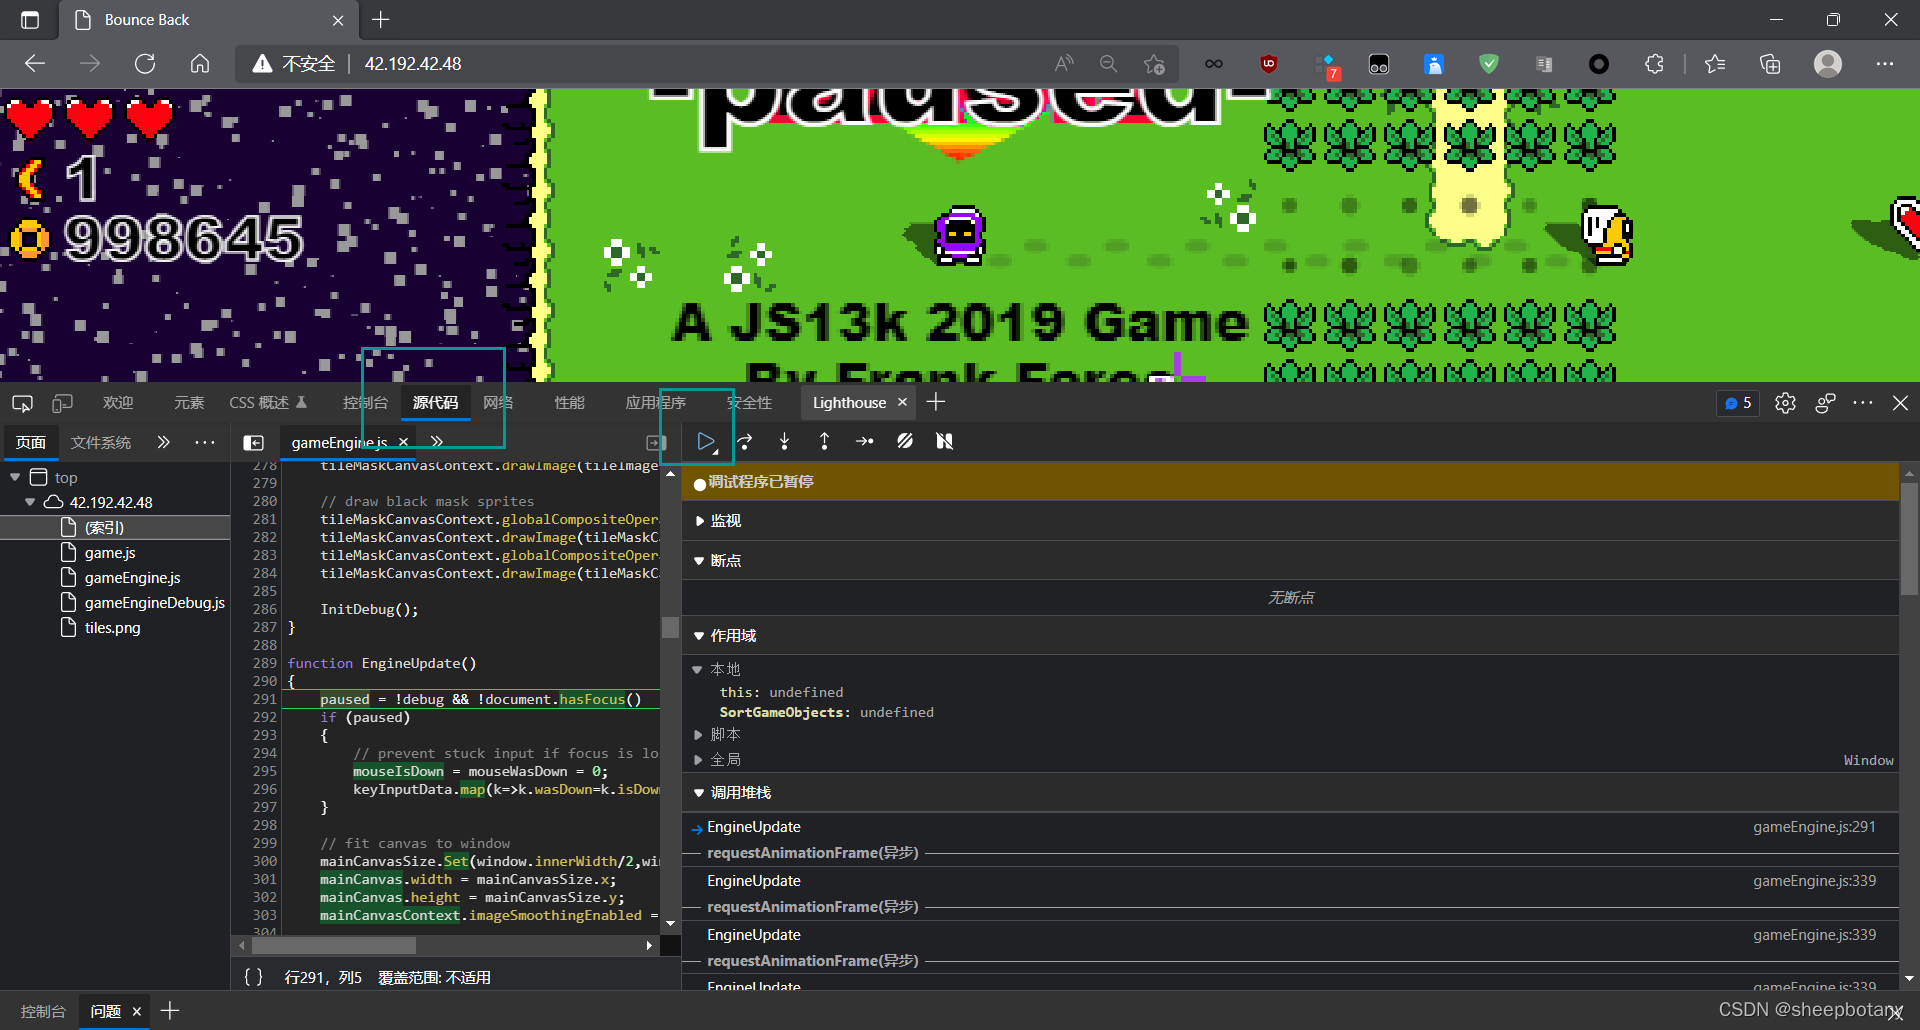Switch to the Lighthouse tab
The width and height of the screenshot is (1920, 1030).
(849, 403)
